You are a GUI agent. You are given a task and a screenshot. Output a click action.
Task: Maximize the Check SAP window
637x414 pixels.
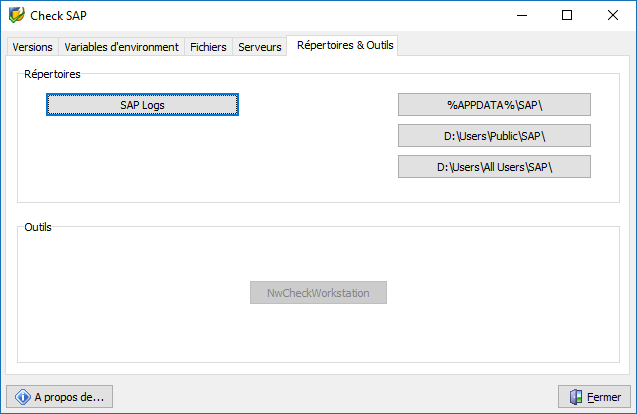(x=567, y=15)
